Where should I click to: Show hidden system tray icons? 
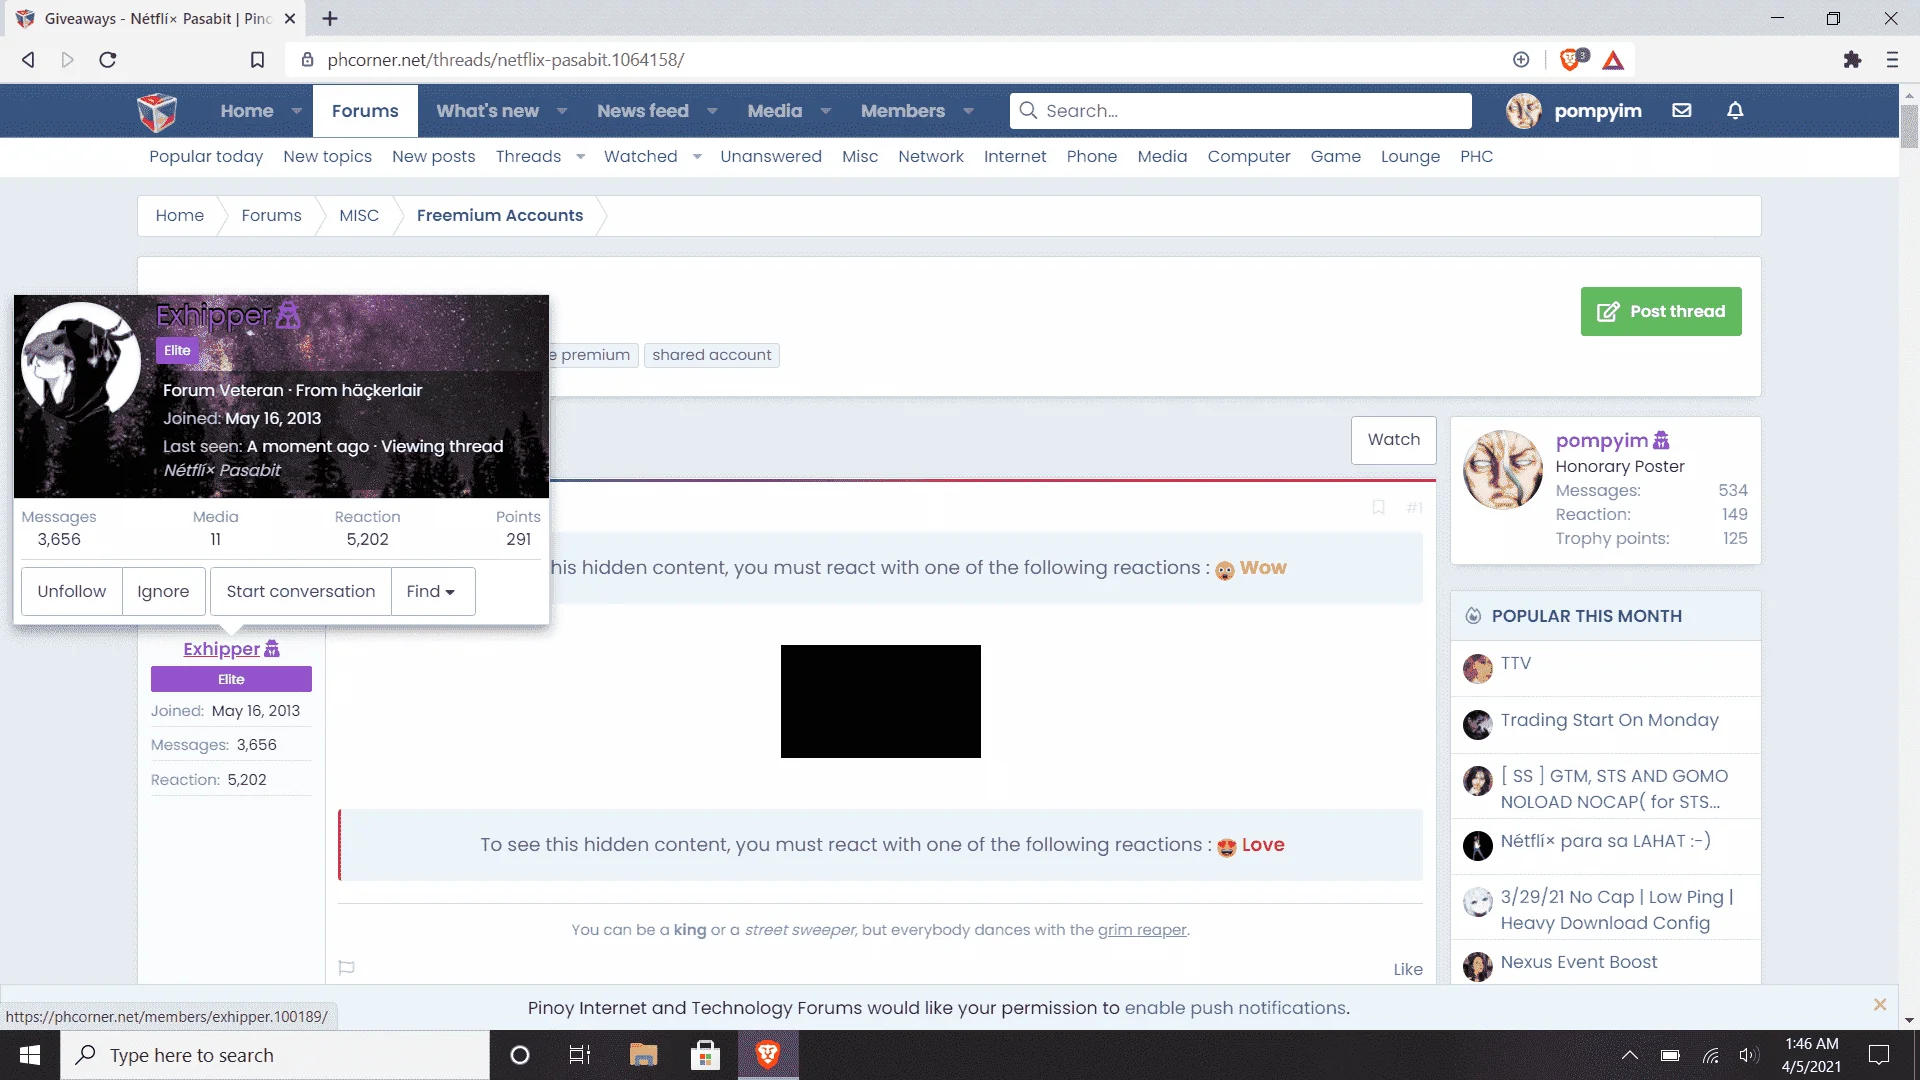click(1630, 1055)
